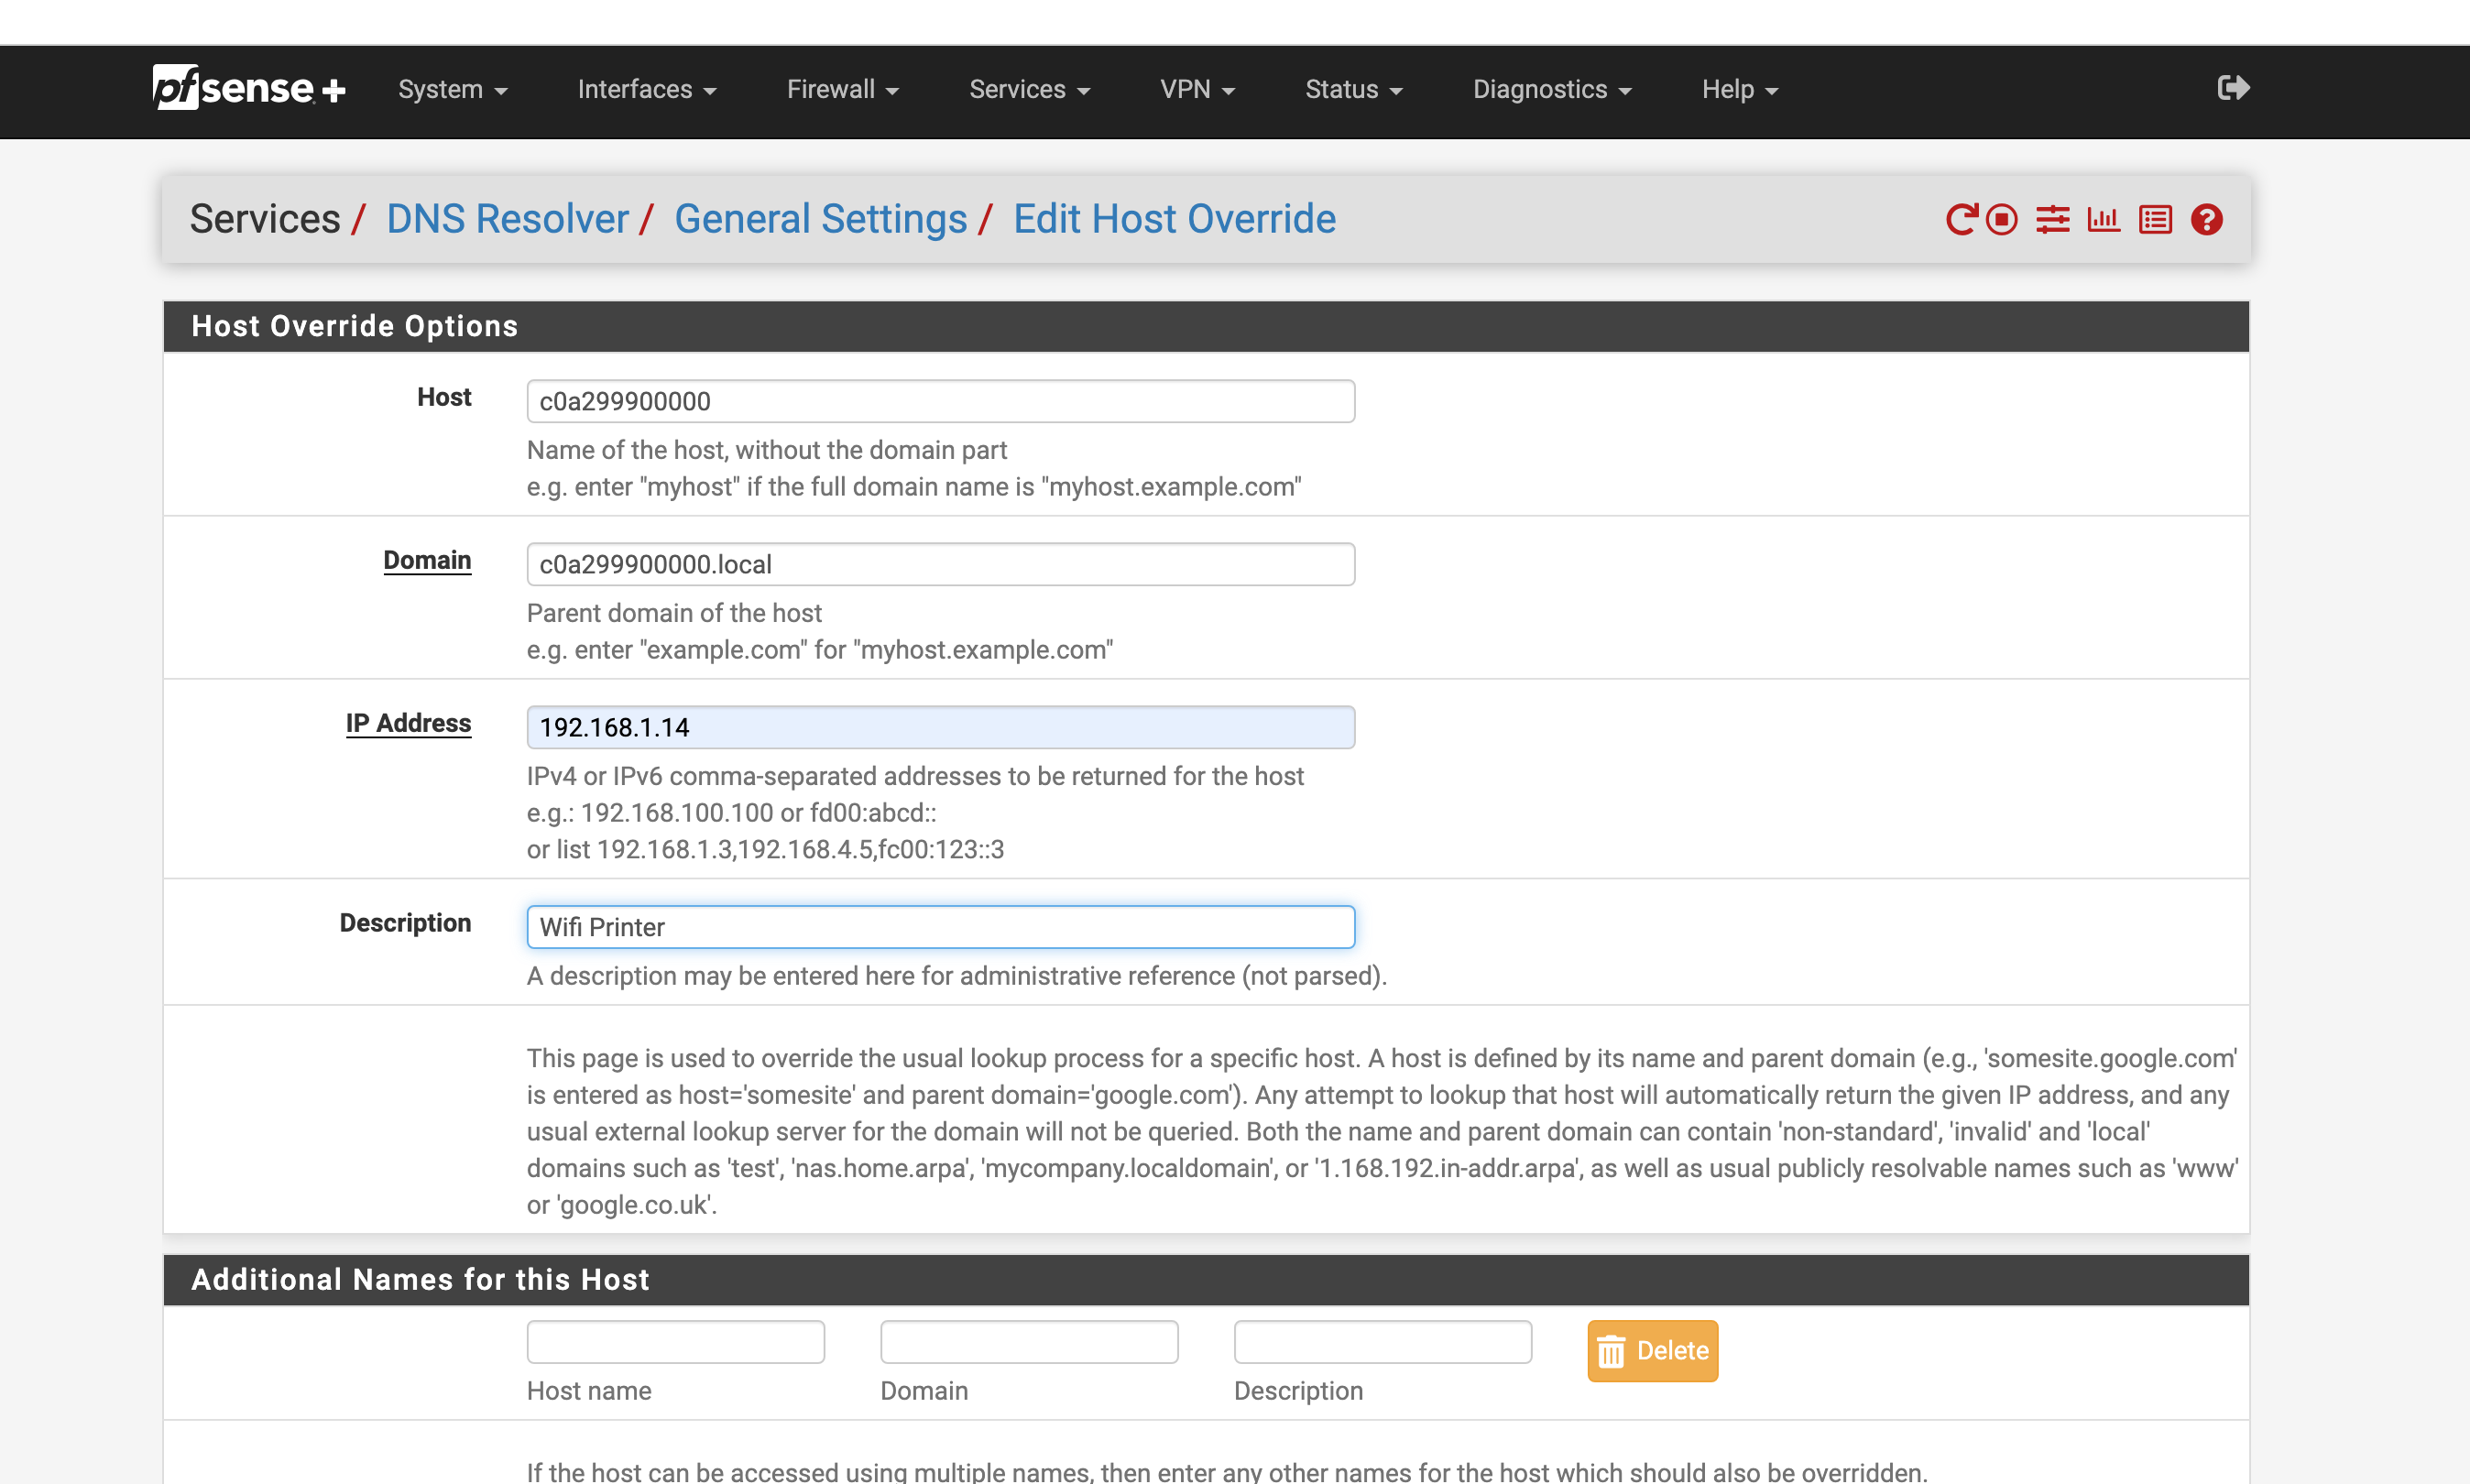Go to General Settings breadcrumb
The image size is (2470, 1484).
820,219
